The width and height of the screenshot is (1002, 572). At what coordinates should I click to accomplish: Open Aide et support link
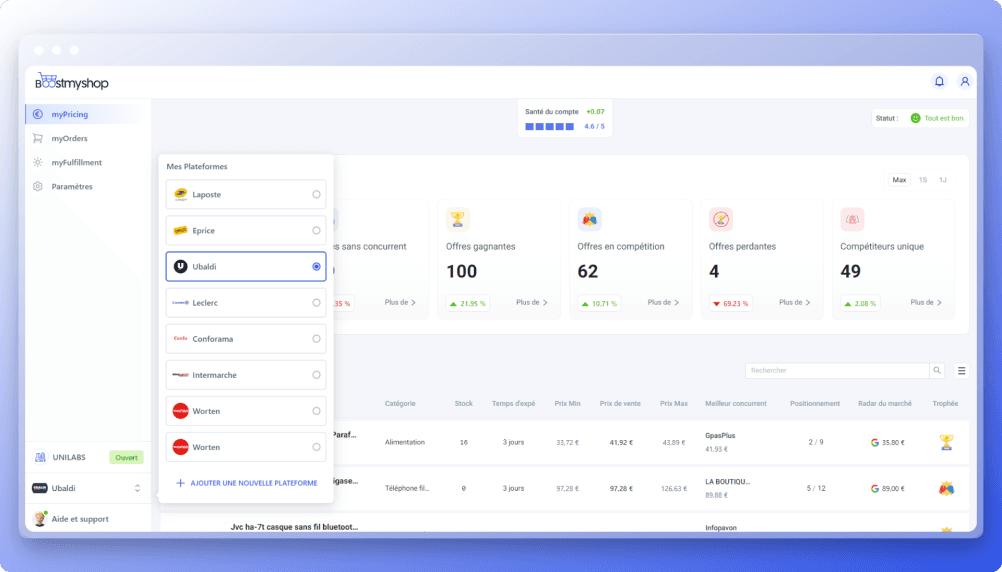80,519
